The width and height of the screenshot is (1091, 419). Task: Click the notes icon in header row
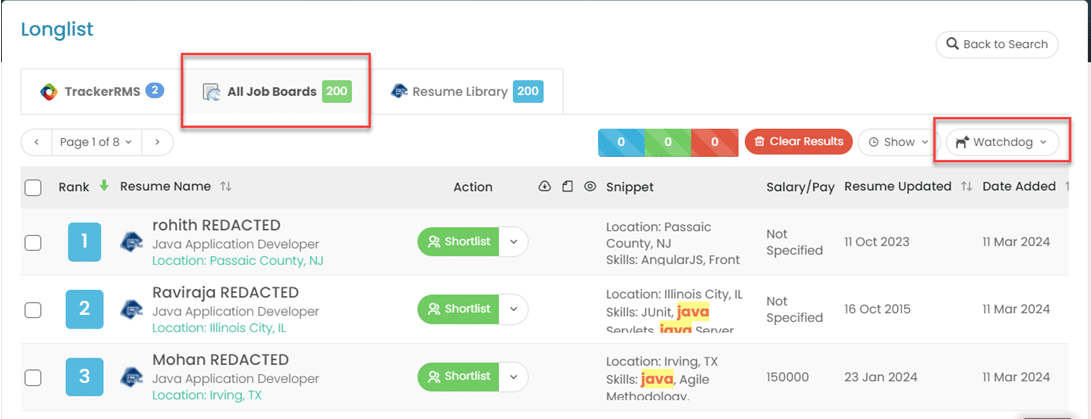point(567,187)
